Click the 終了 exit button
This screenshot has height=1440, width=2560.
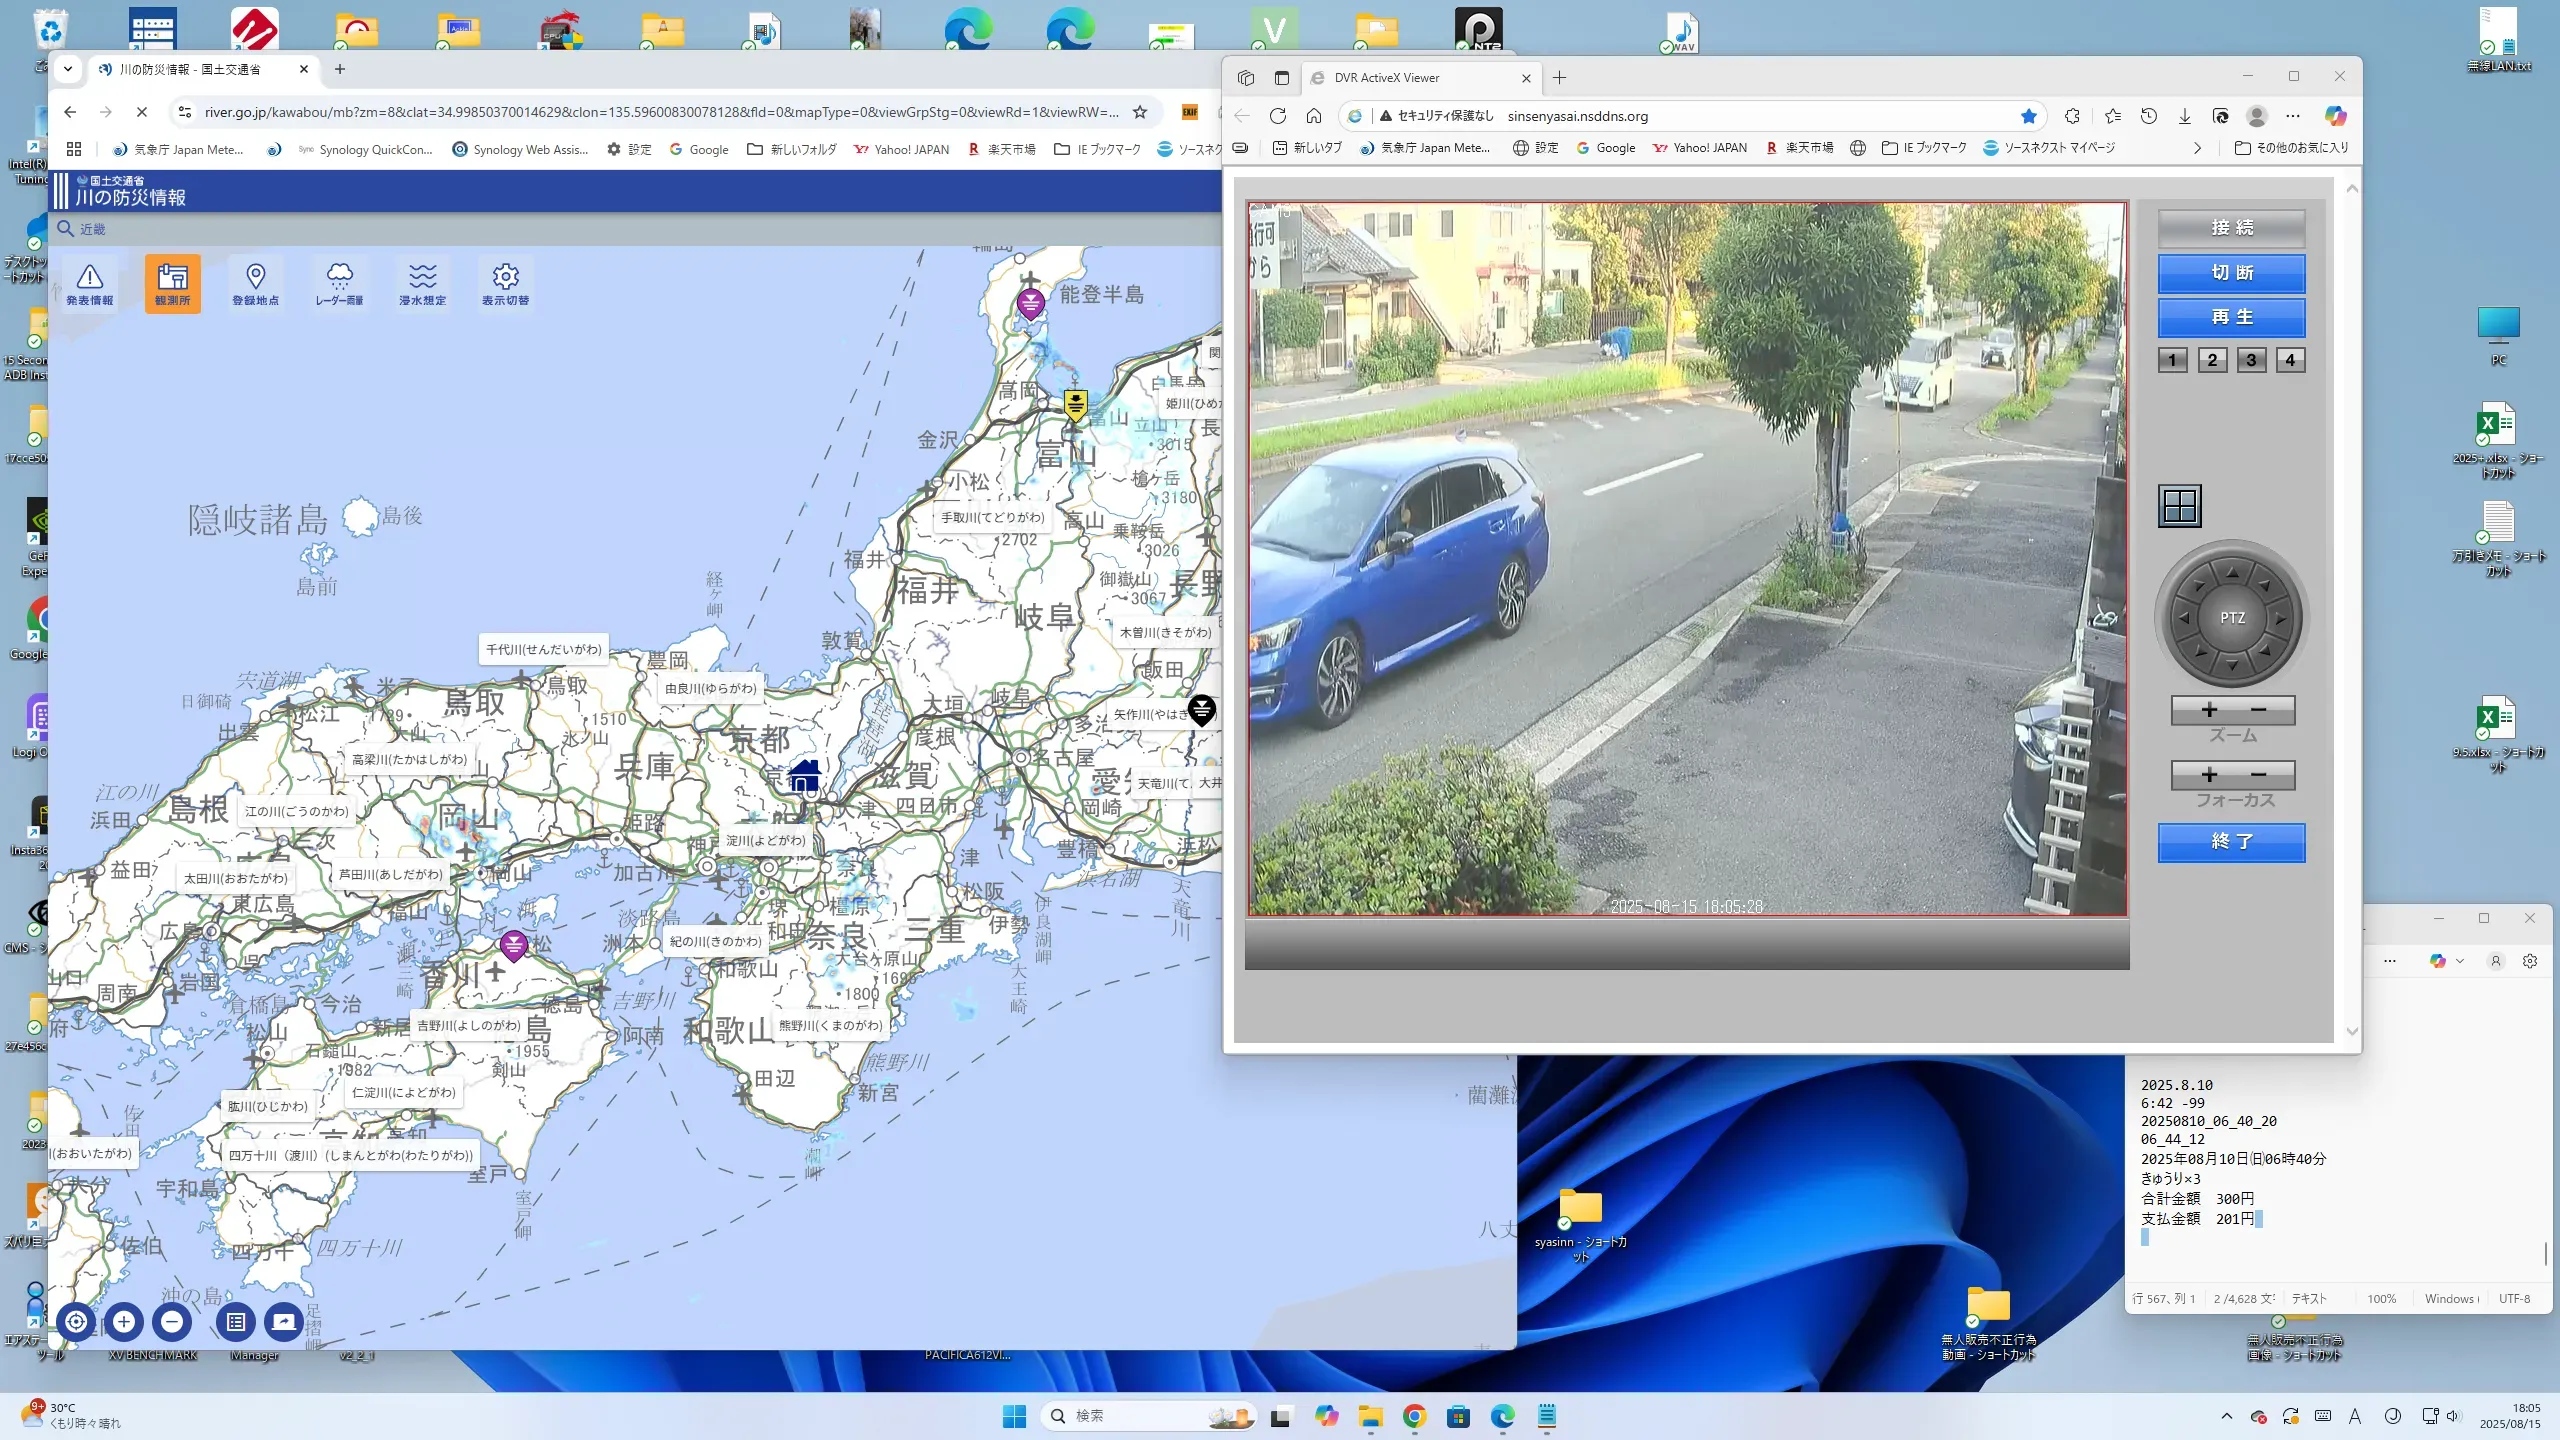click(2231, 842)
